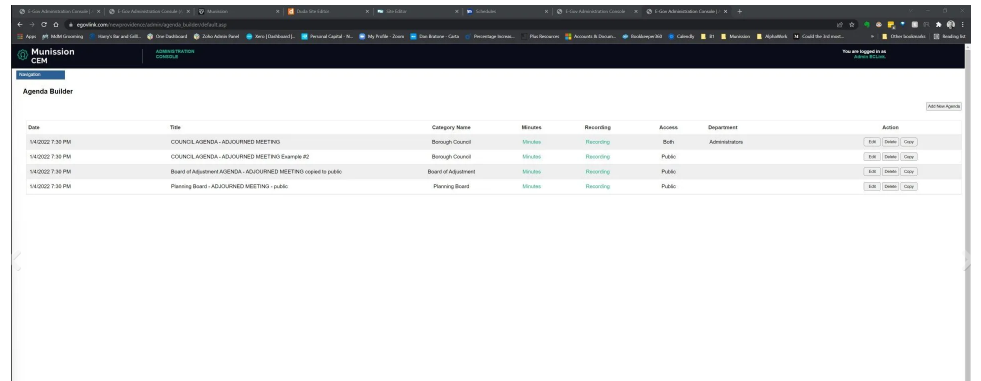Open the Chrome three-dot menu
Viewport: 981px width, 381px height.
(x=962, y=24)
